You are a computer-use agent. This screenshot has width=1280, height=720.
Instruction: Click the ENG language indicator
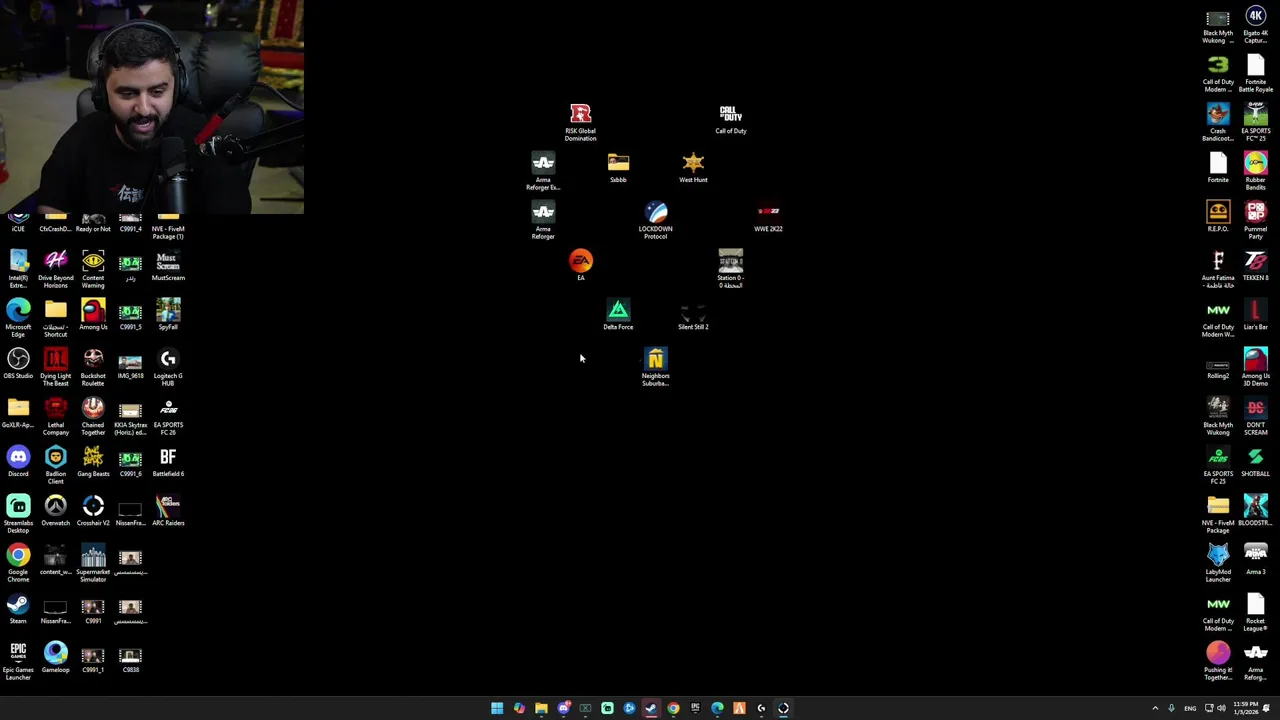pyautogui.click(x=1190, y=708)
